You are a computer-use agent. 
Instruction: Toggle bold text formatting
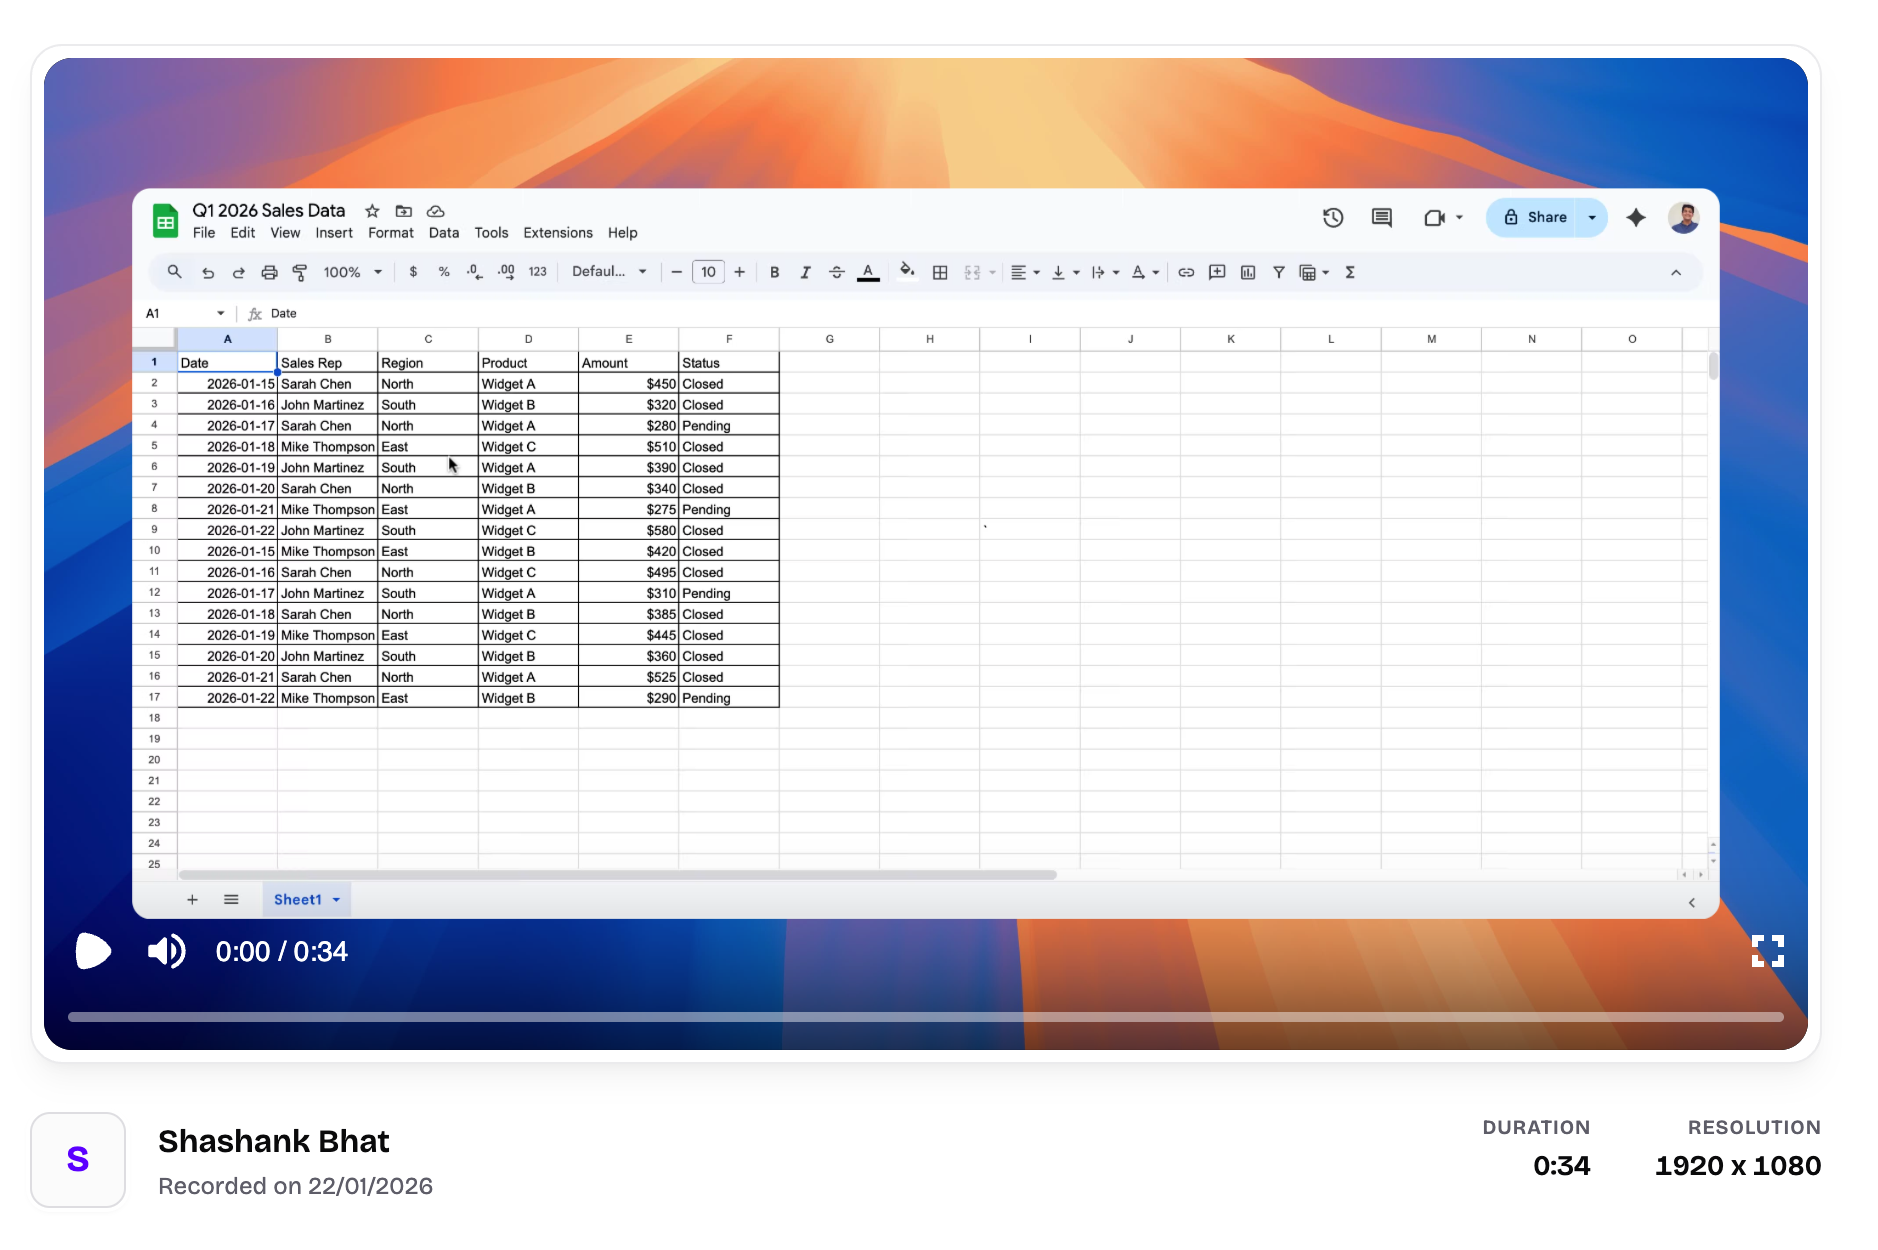click(x=774, y=272)
